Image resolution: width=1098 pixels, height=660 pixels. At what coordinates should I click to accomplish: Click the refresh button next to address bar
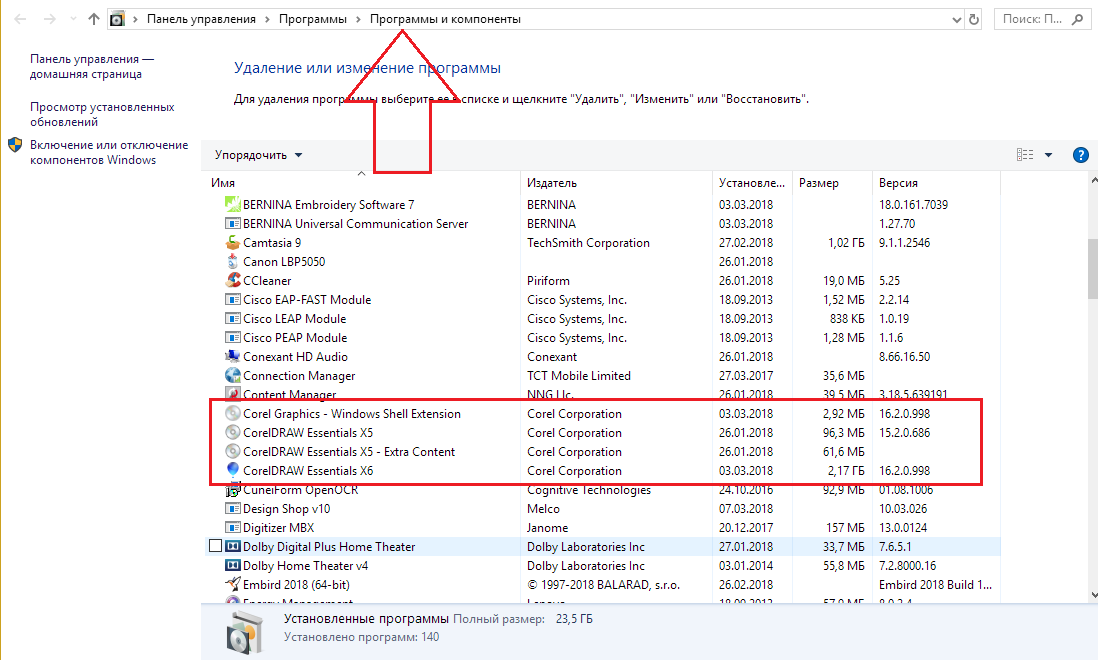976,19
